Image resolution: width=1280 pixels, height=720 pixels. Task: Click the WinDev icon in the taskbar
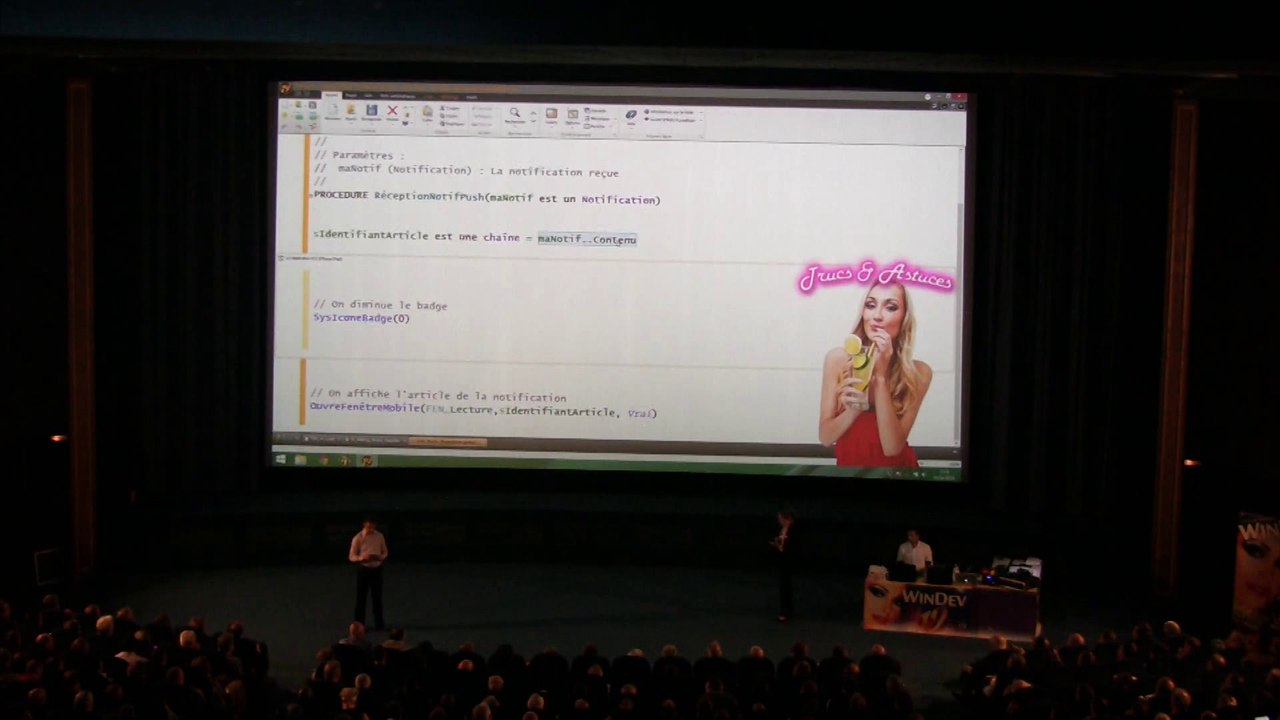[x=367, y=460]
